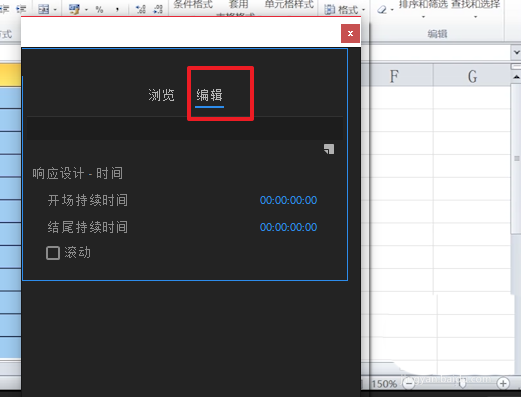The image size is (521, 397).
Task: Expand the arrow below 排序和筛选
Action: tap(423, 16)
